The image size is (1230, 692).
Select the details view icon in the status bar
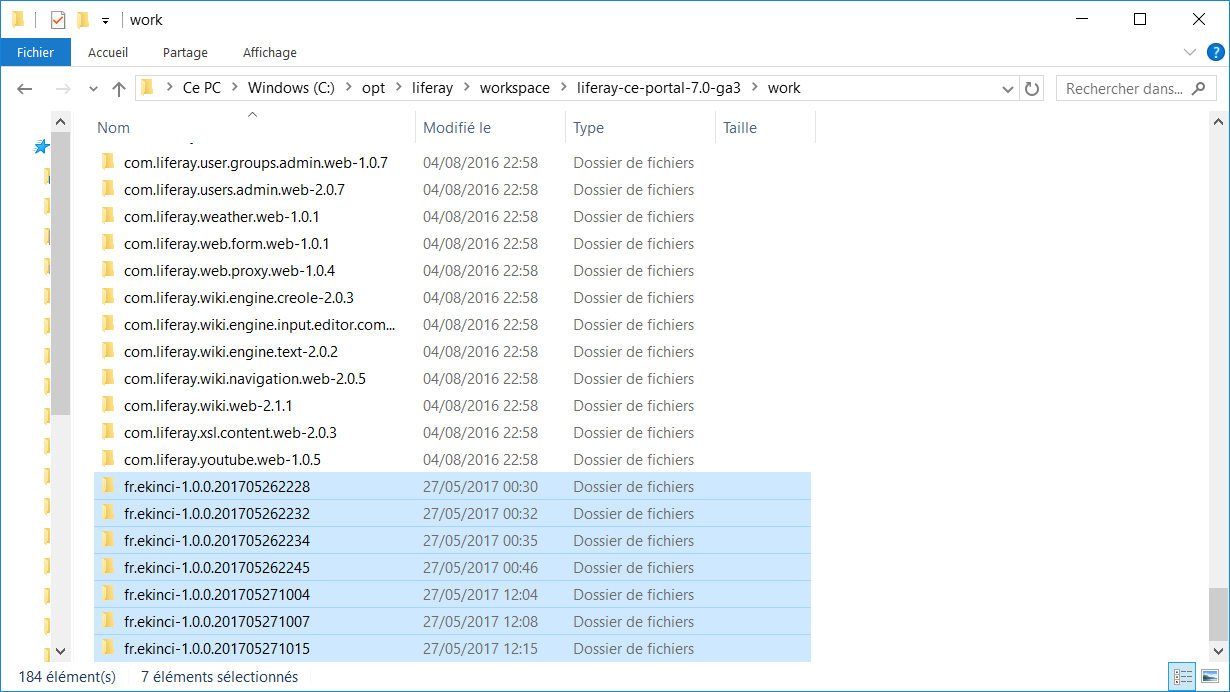1182,676
